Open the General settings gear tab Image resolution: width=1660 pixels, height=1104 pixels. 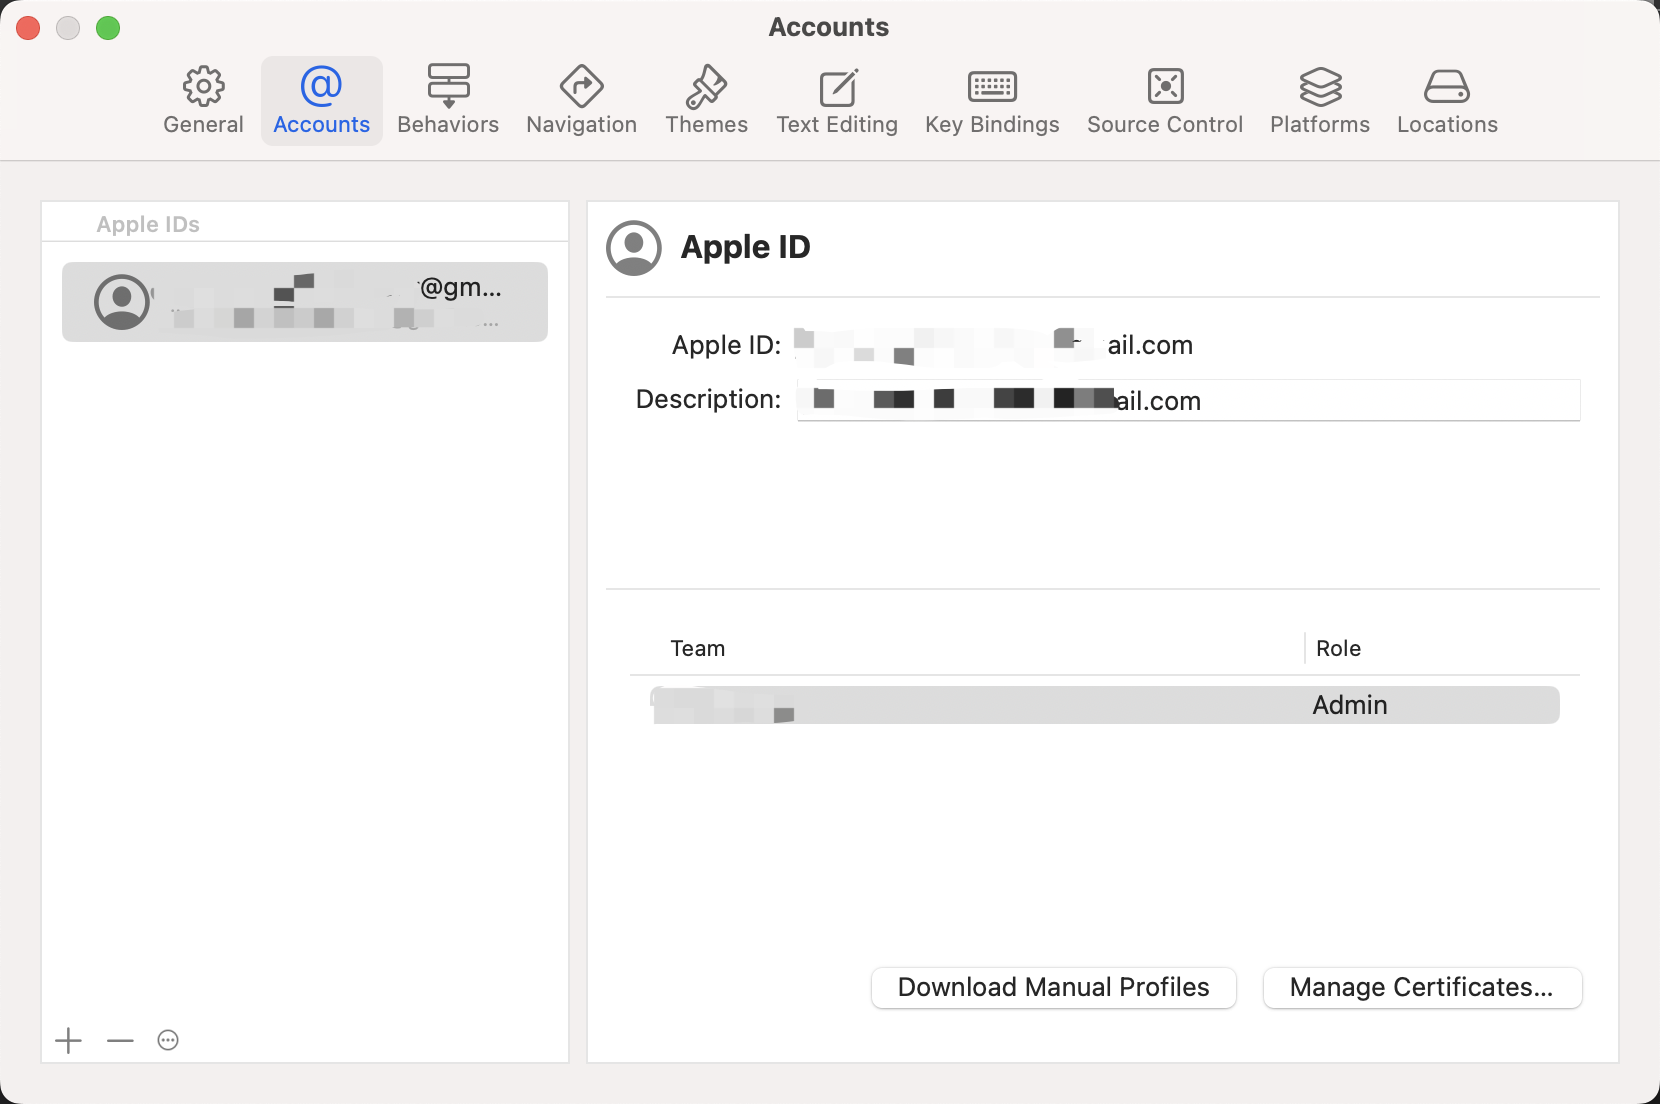pos(203,101)
